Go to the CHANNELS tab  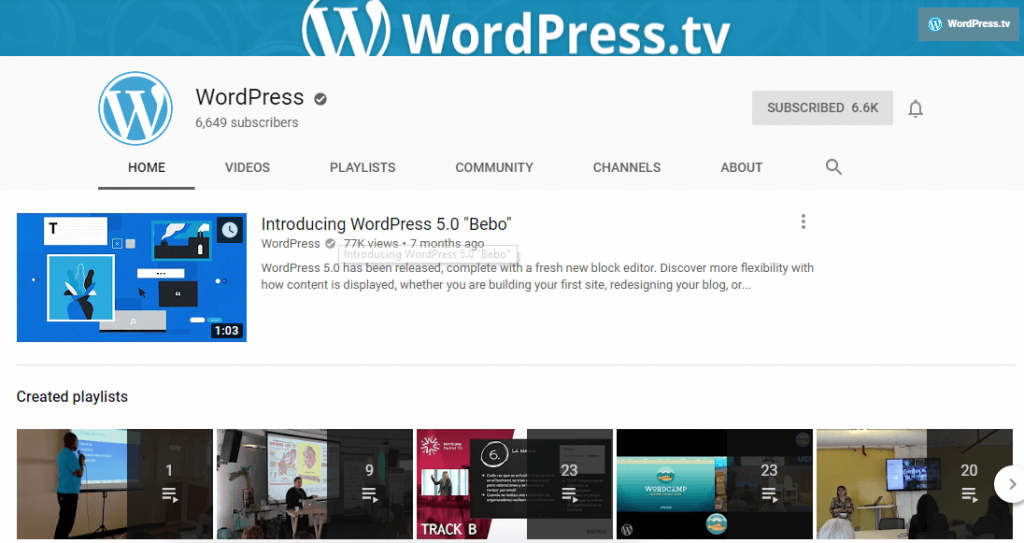point(627,168)
